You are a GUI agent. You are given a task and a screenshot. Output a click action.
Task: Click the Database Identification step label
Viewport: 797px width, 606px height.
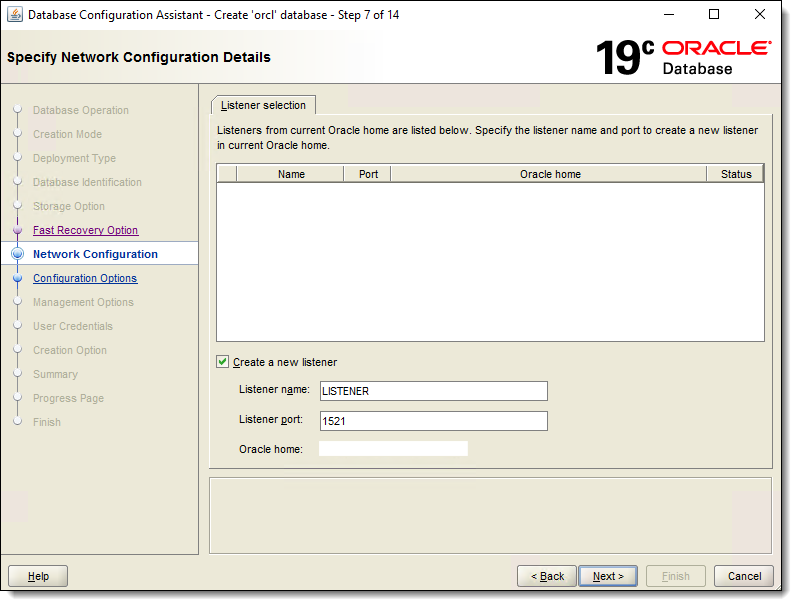[87, 182]
